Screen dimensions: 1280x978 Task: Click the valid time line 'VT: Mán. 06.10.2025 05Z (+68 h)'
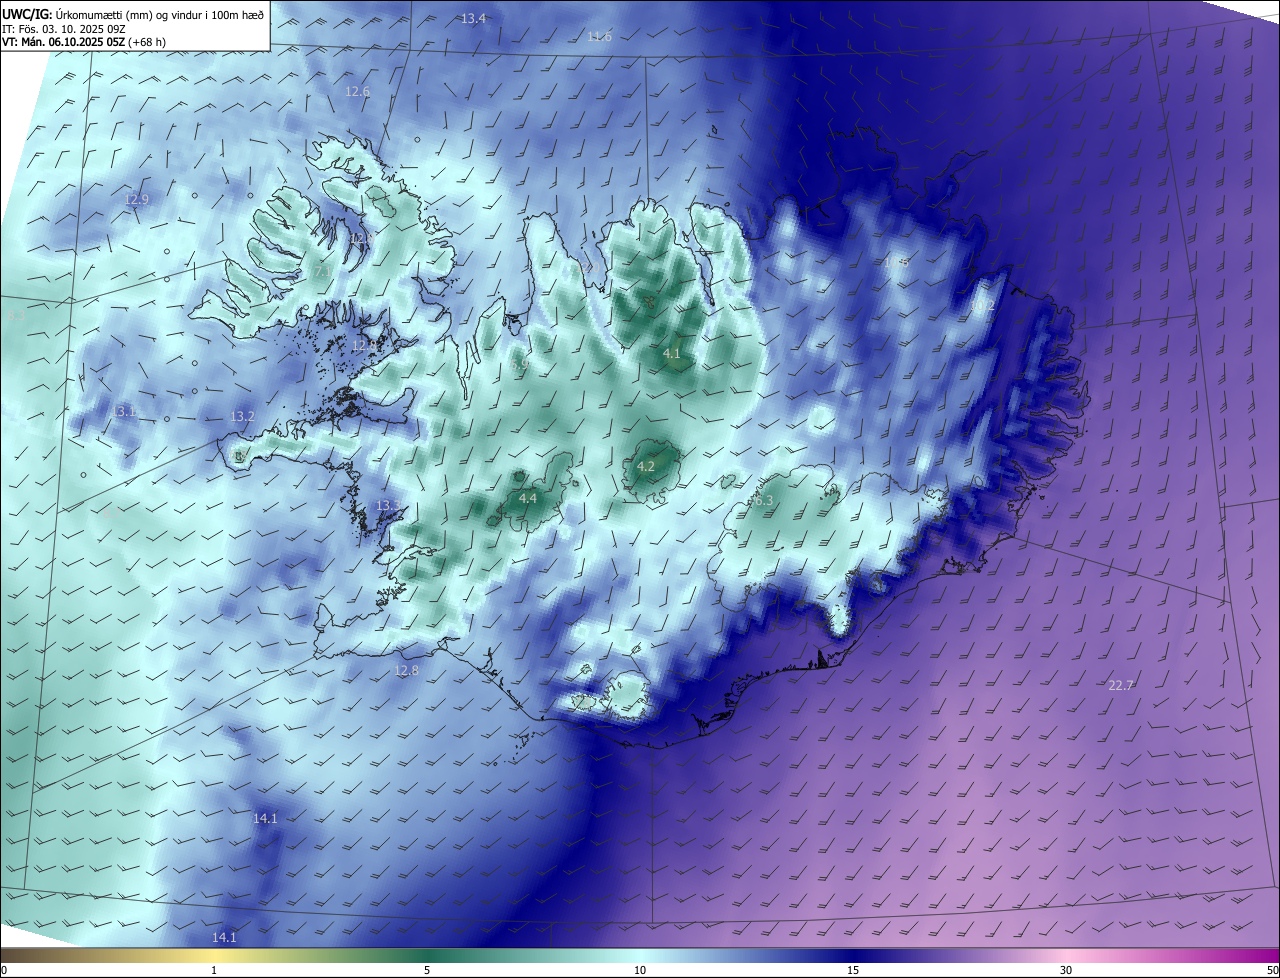[84, 42]
